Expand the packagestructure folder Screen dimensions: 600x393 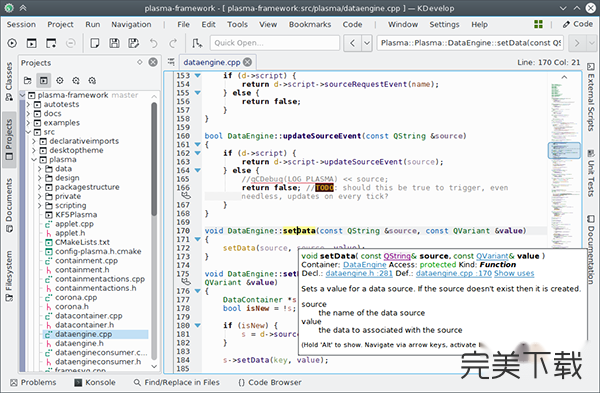(40, 187)
